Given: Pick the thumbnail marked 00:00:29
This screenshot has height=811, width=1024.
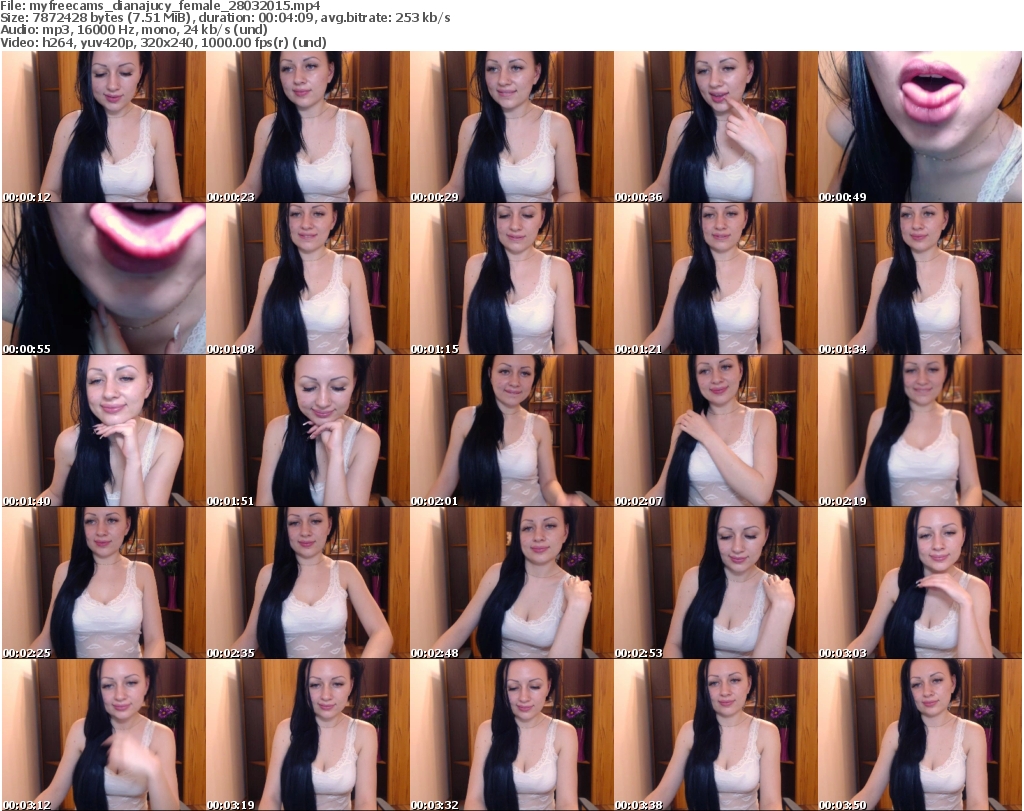Looking at the screenshot, I should [x=511, y=127].
